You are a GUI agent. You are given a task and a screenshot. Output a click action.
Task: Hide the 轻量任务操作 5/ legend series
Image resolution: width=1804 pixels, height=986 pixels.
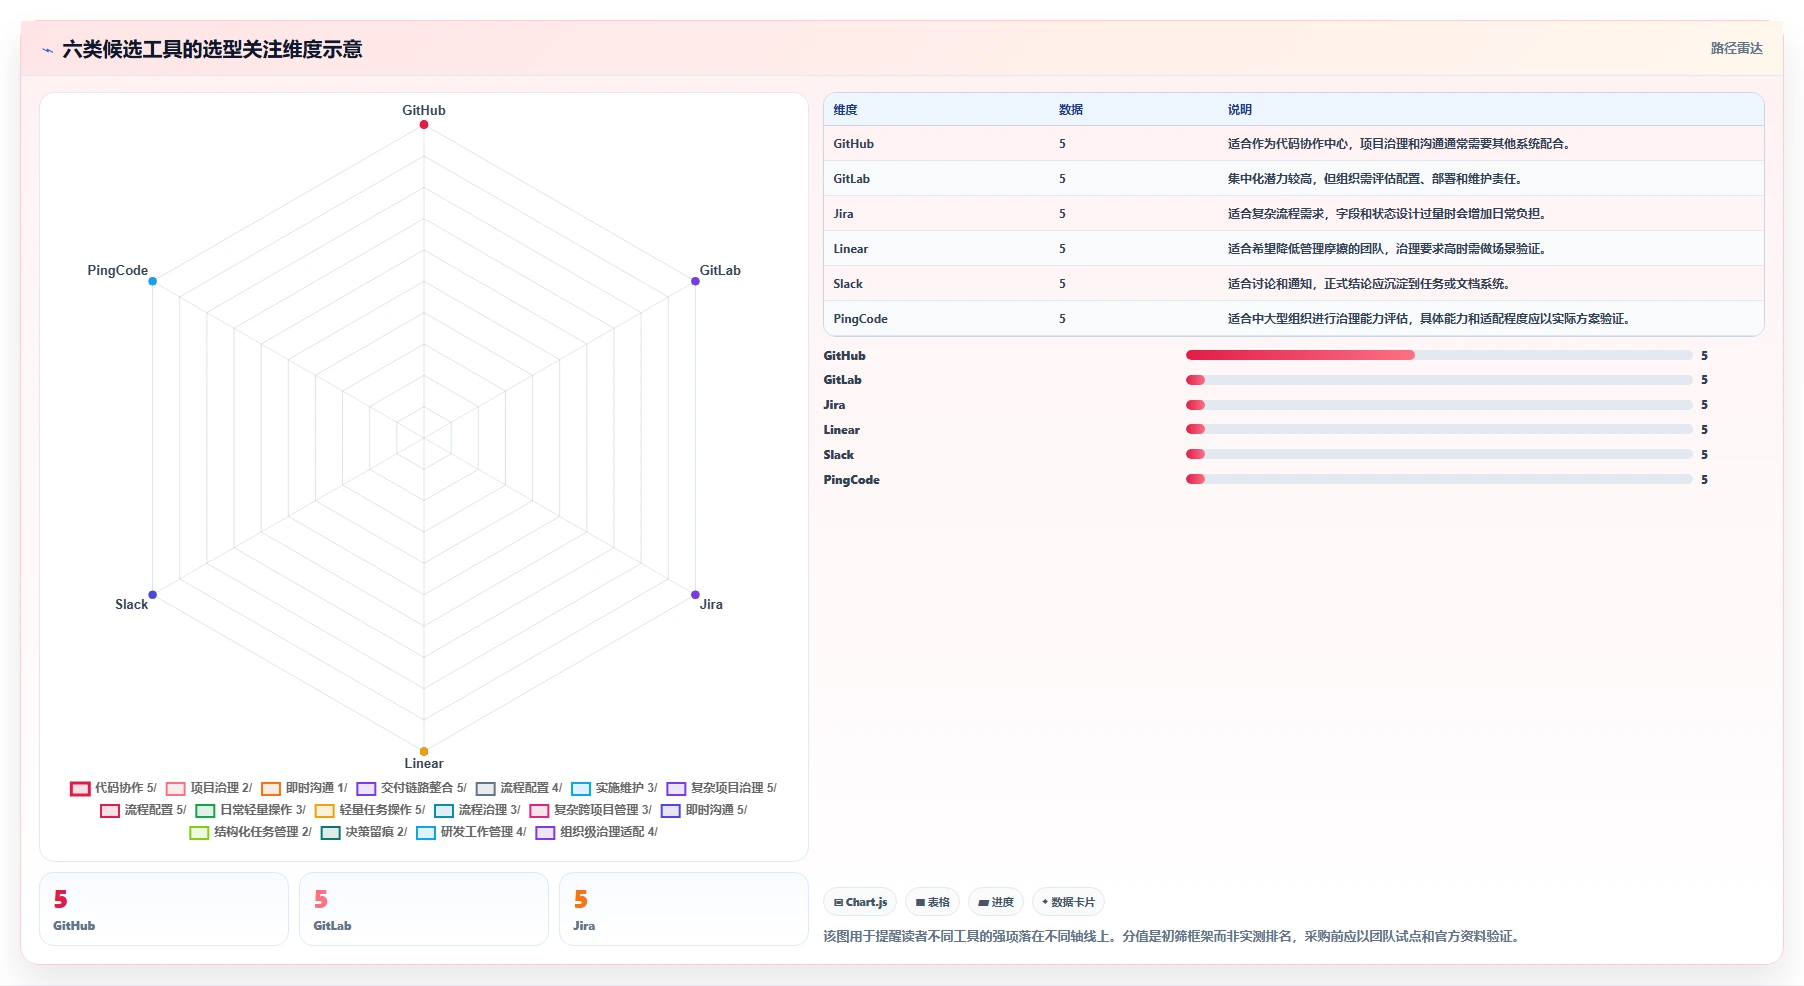tap(370, 810)
